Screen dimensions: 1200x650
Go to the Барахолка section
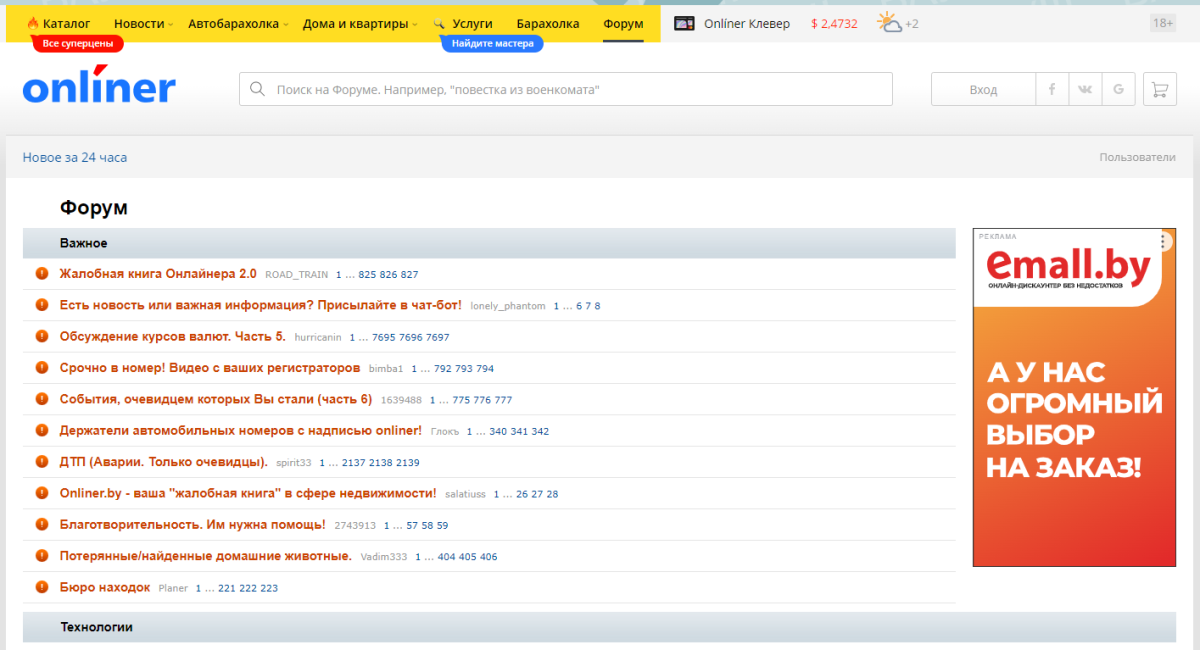pyautogui.click(x=547, y=23)
